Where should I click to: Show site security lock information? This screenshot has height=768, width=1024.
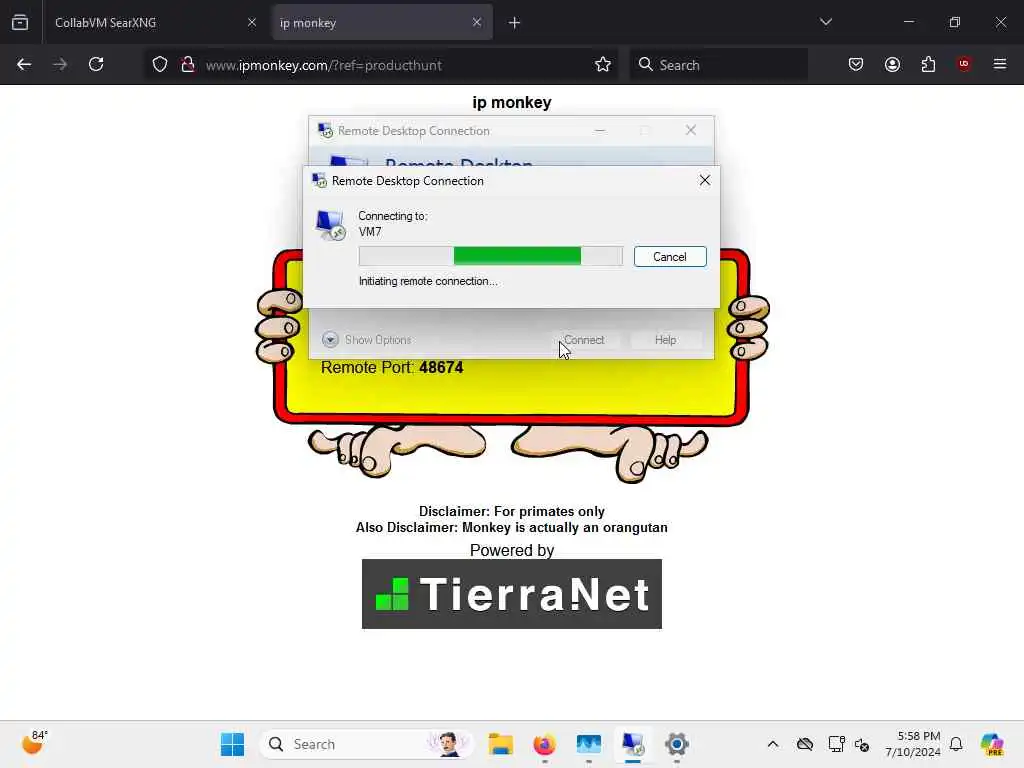(x=187, y=64)
